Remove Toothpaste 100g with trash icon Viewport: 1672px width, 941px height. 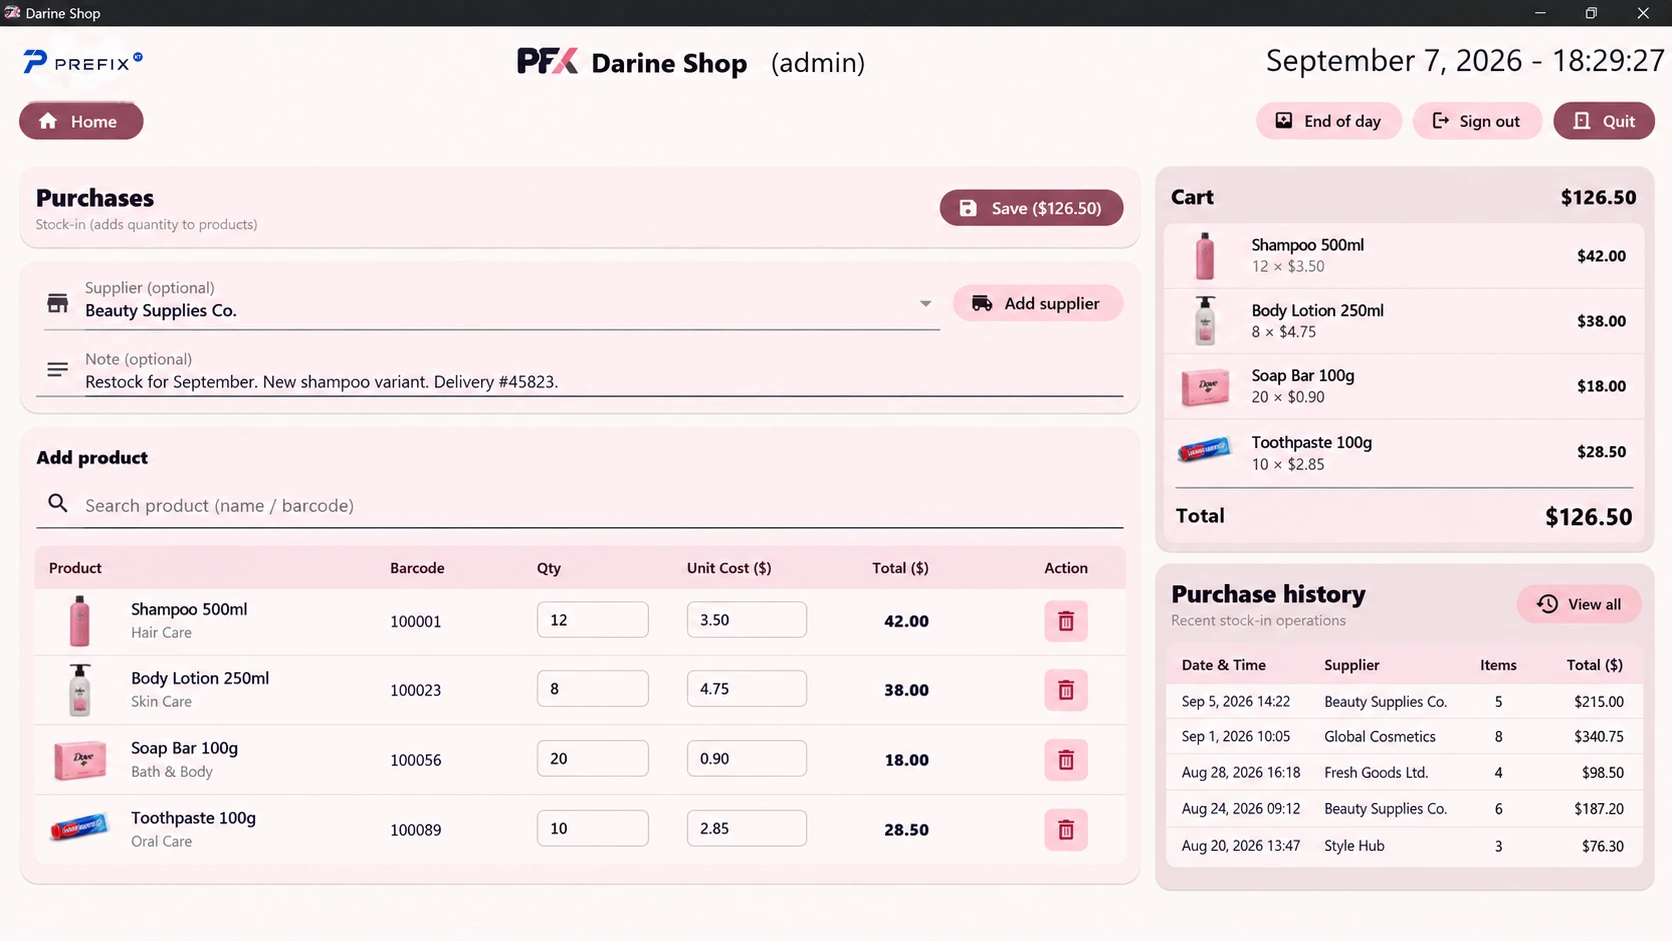[1065, 830]
